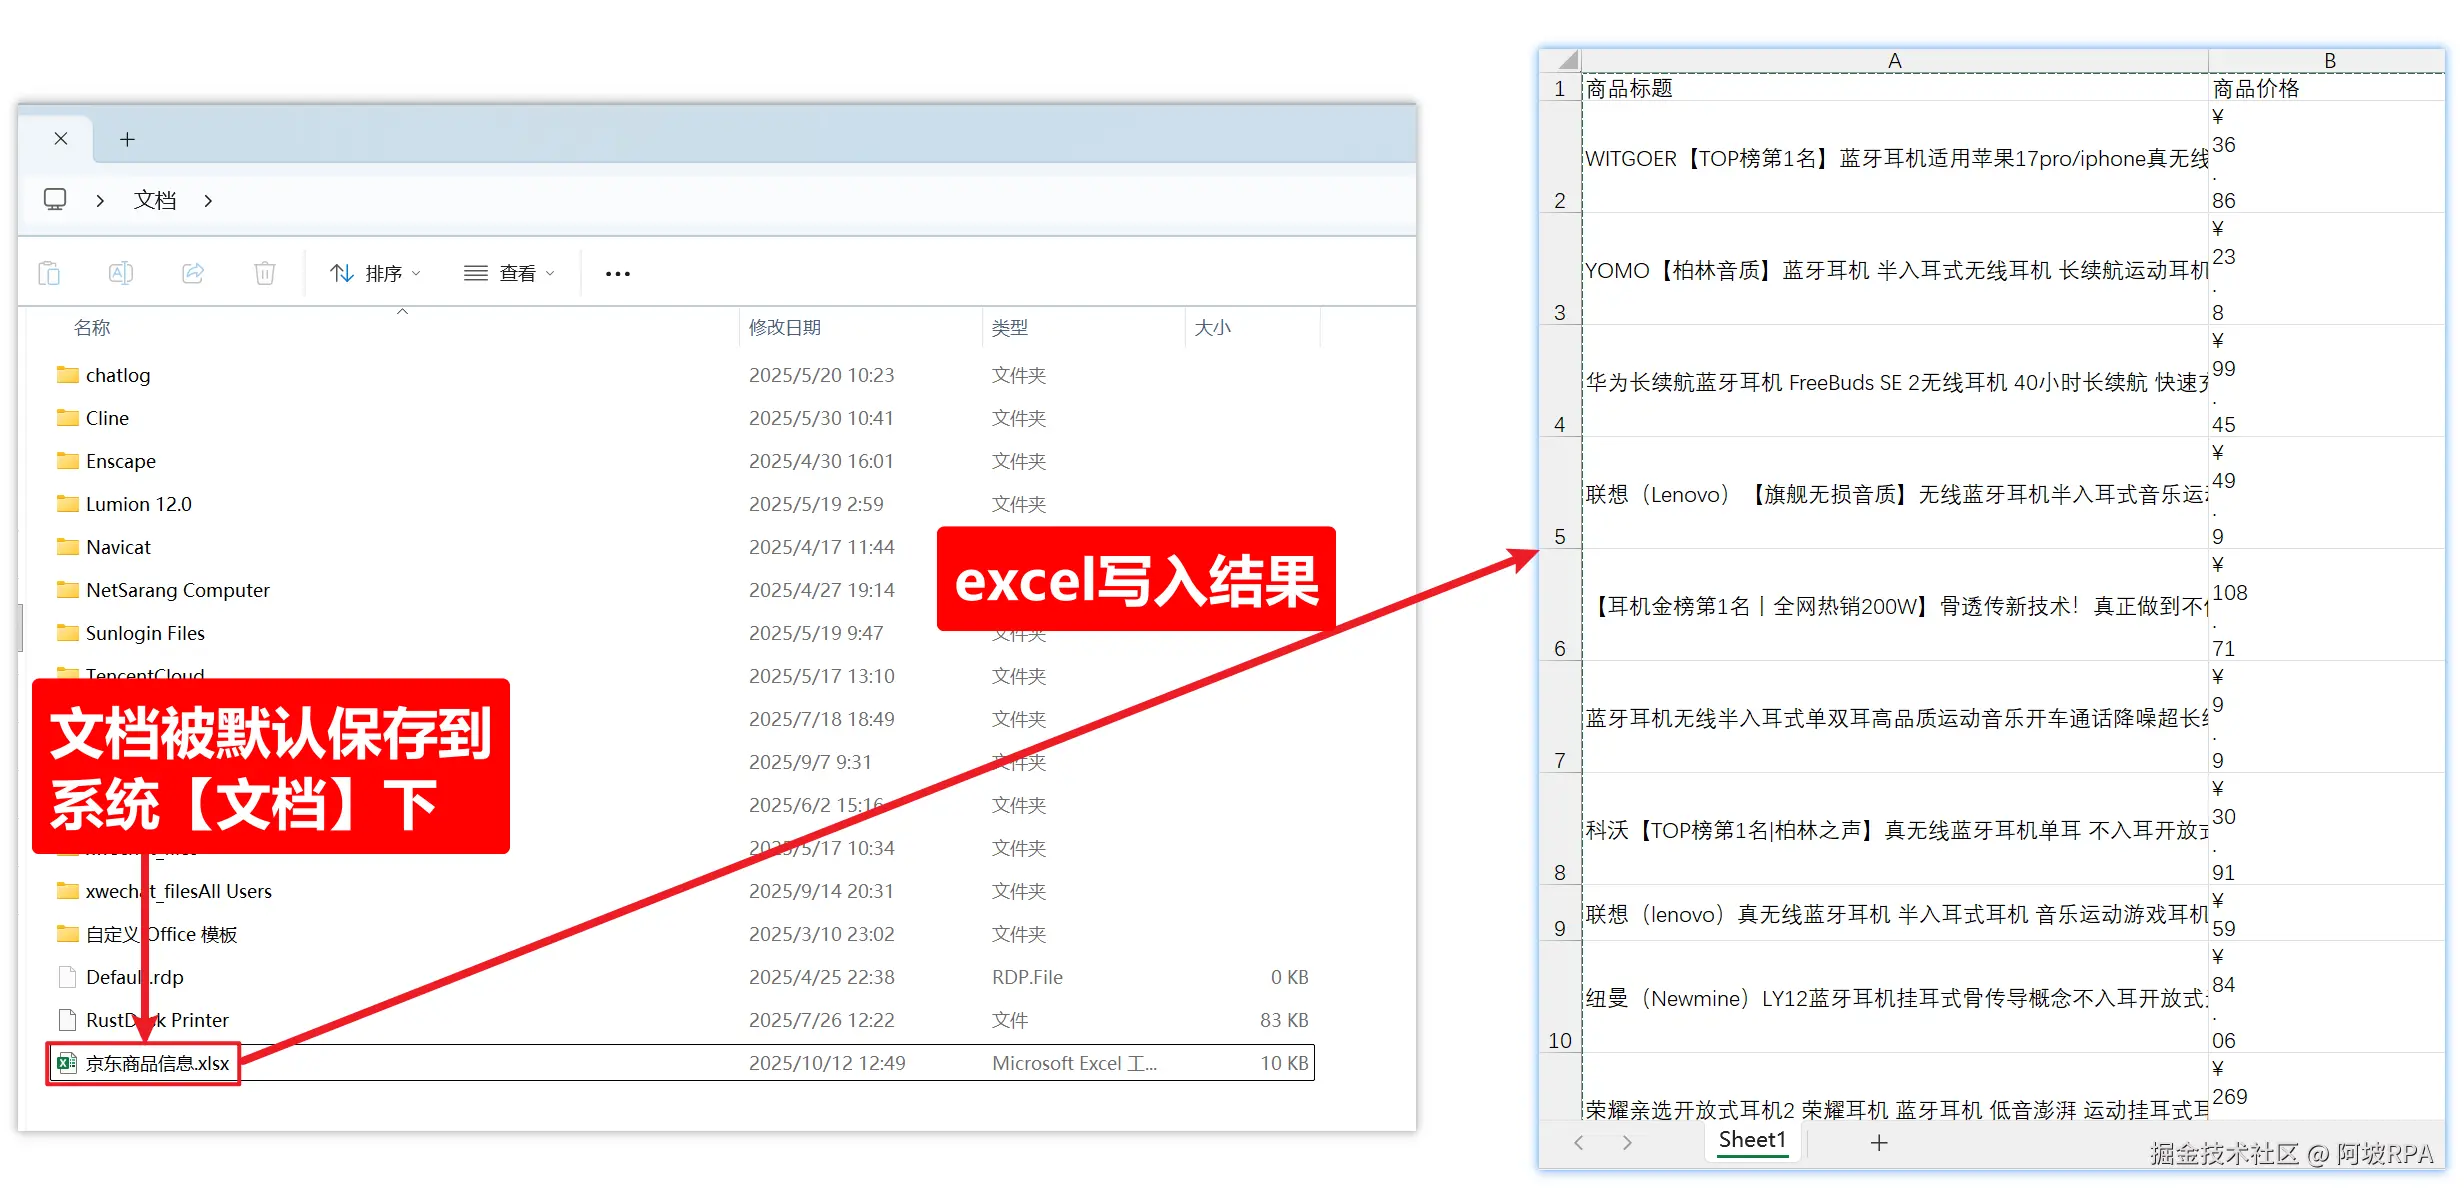Click the share icon in toolbar
This screenshot has width=2464, height=1198.
[193, 273]
